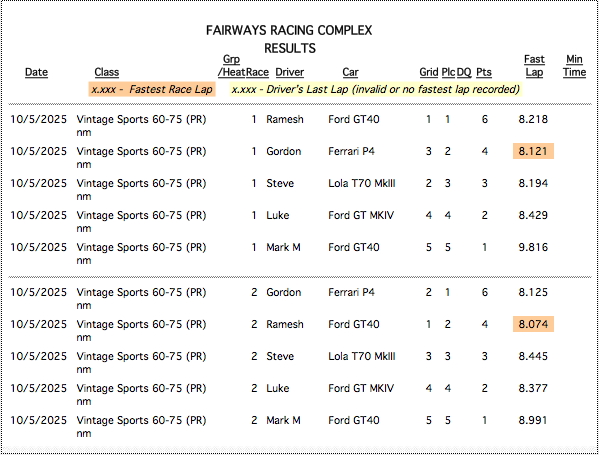Image resolution: width=599 pixels, height=455 pixels.
Task: Select Lola T70 MkIII in race 1
Action: [362, 183]
